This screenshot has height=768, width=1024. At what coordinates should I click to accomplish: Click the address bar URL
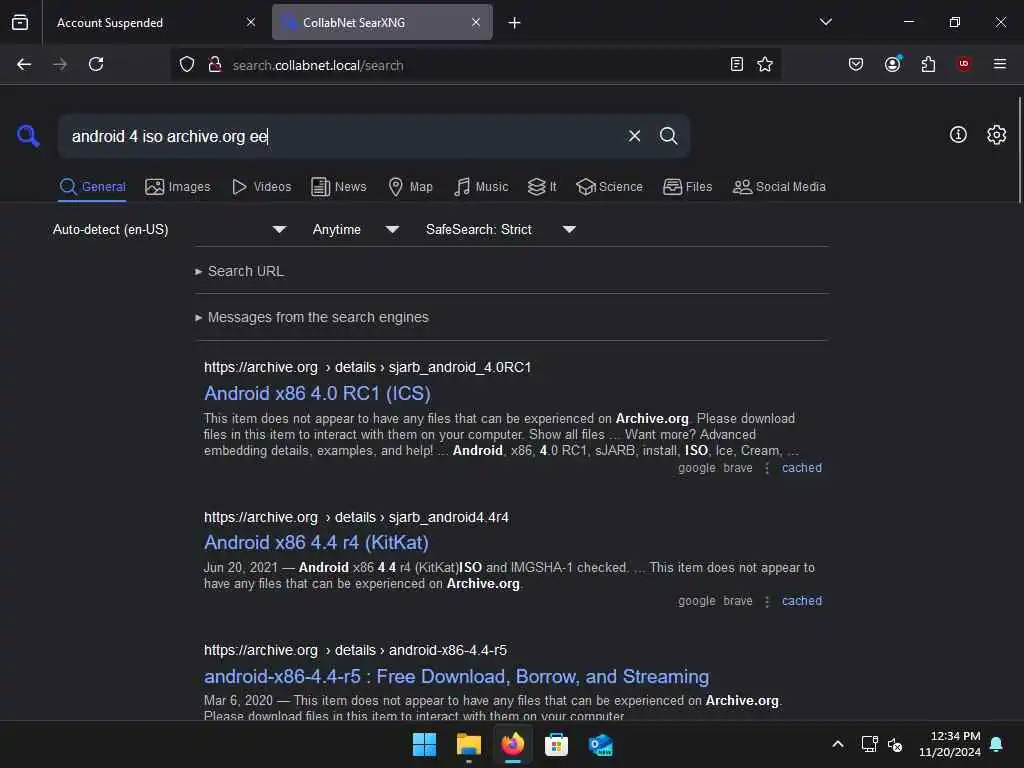(x=318, y=65)
